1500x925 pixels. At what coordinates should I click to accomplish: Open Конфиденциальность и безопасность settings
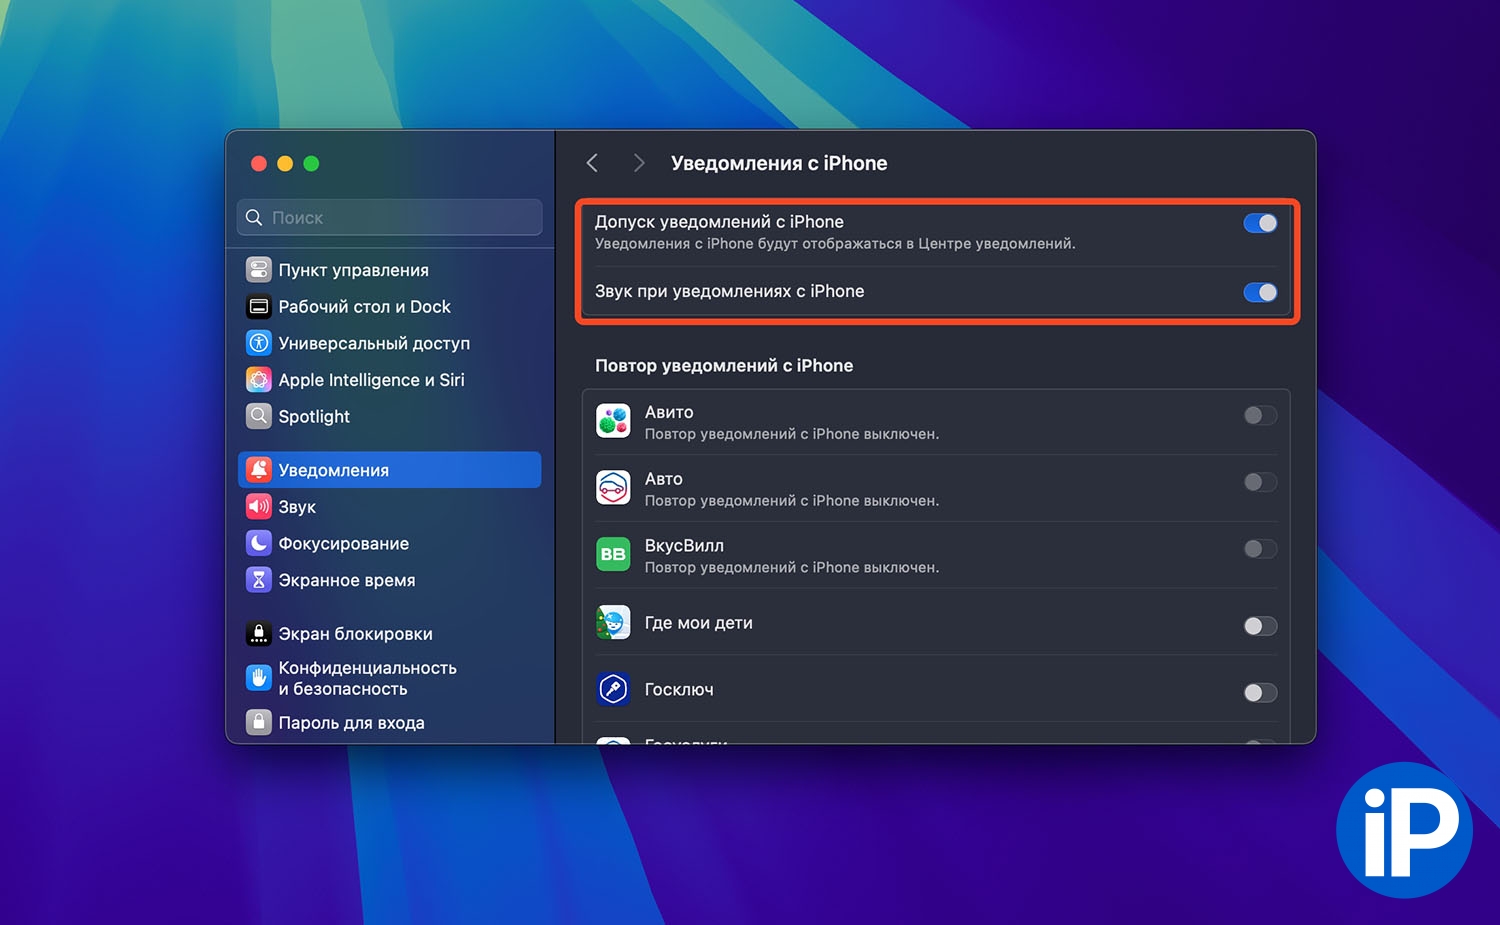click(x=390, y=678)
